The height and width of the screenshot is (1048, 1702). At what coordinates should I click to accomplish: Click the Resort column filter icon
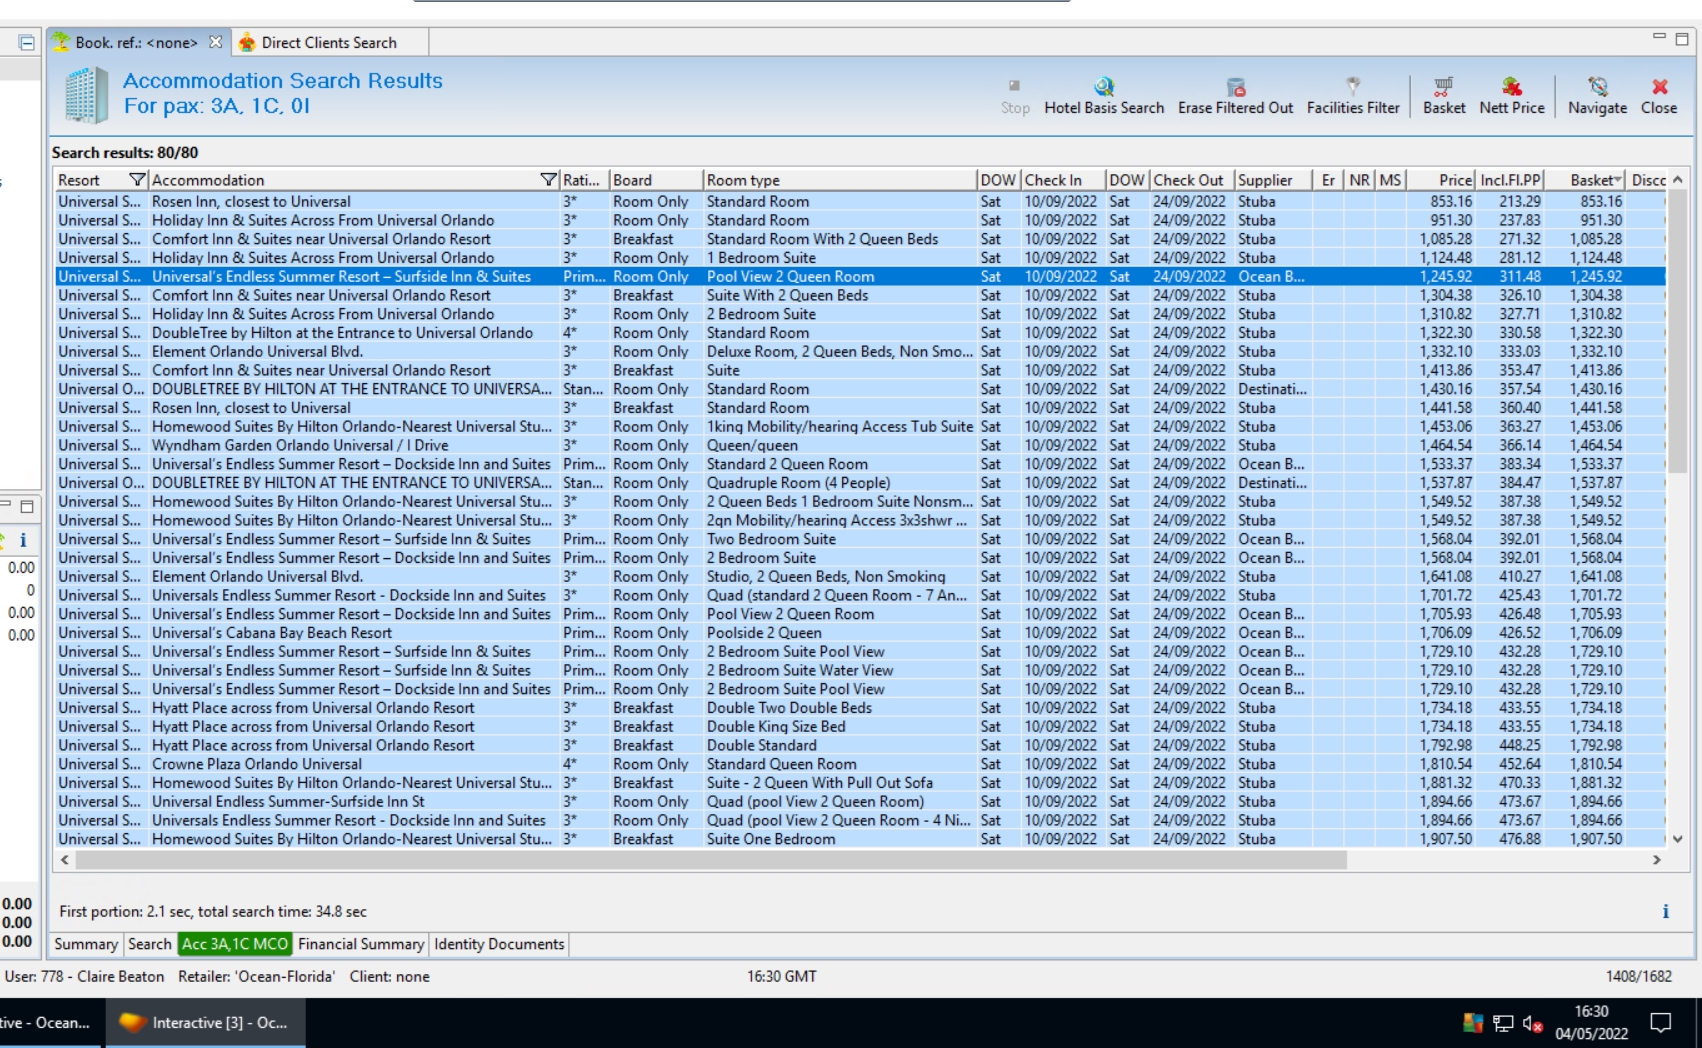coord(138,180)
